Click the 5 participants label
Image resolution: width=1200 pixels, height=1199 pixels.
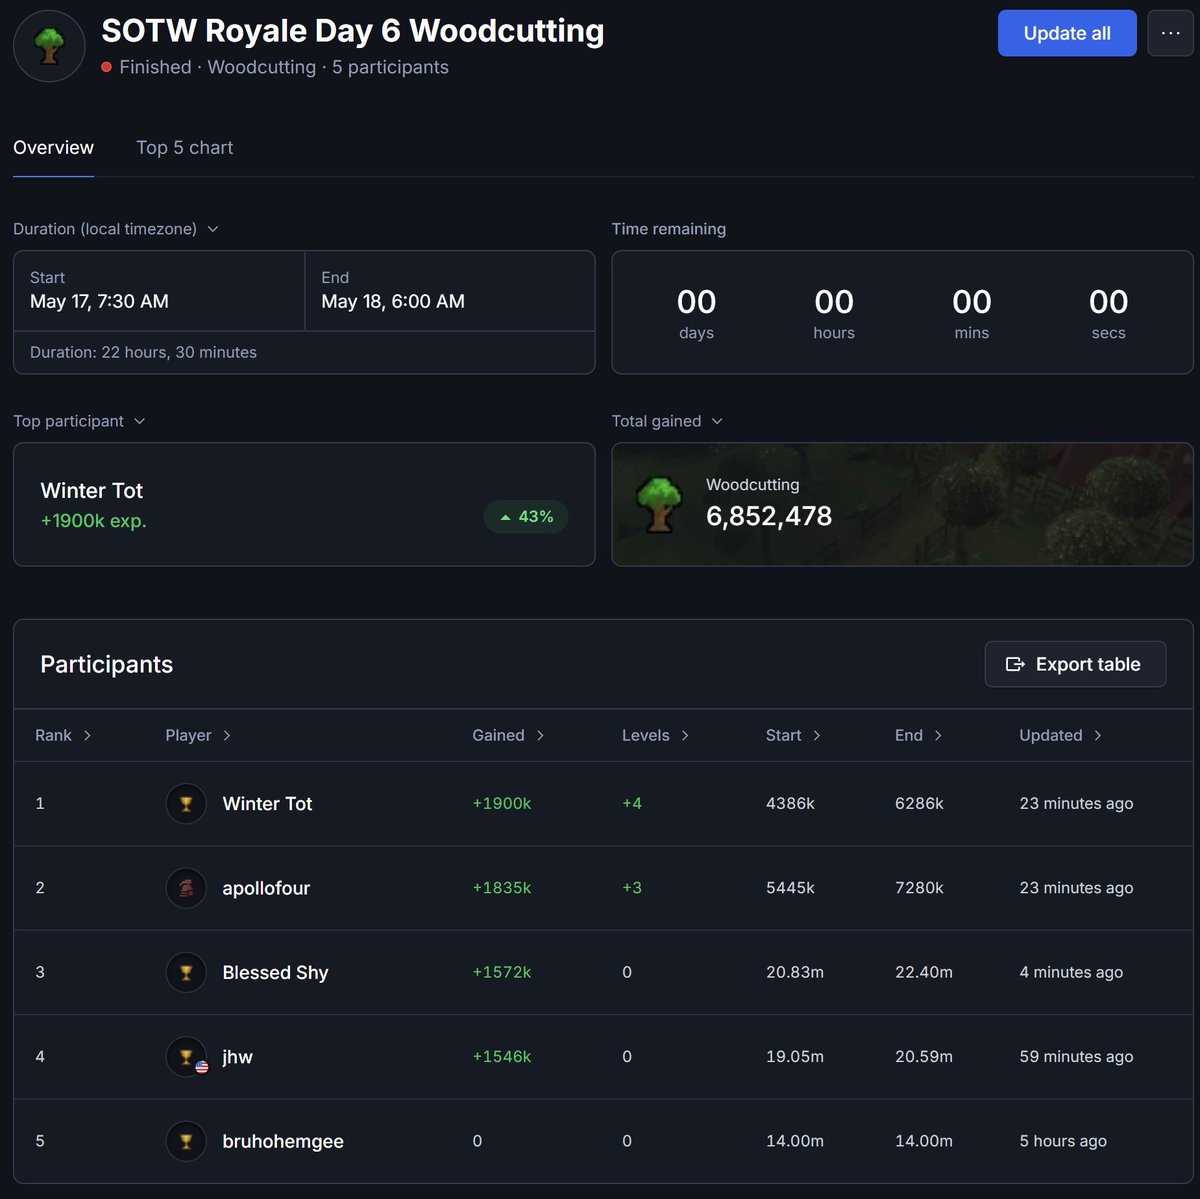click(x=390, y=67)
